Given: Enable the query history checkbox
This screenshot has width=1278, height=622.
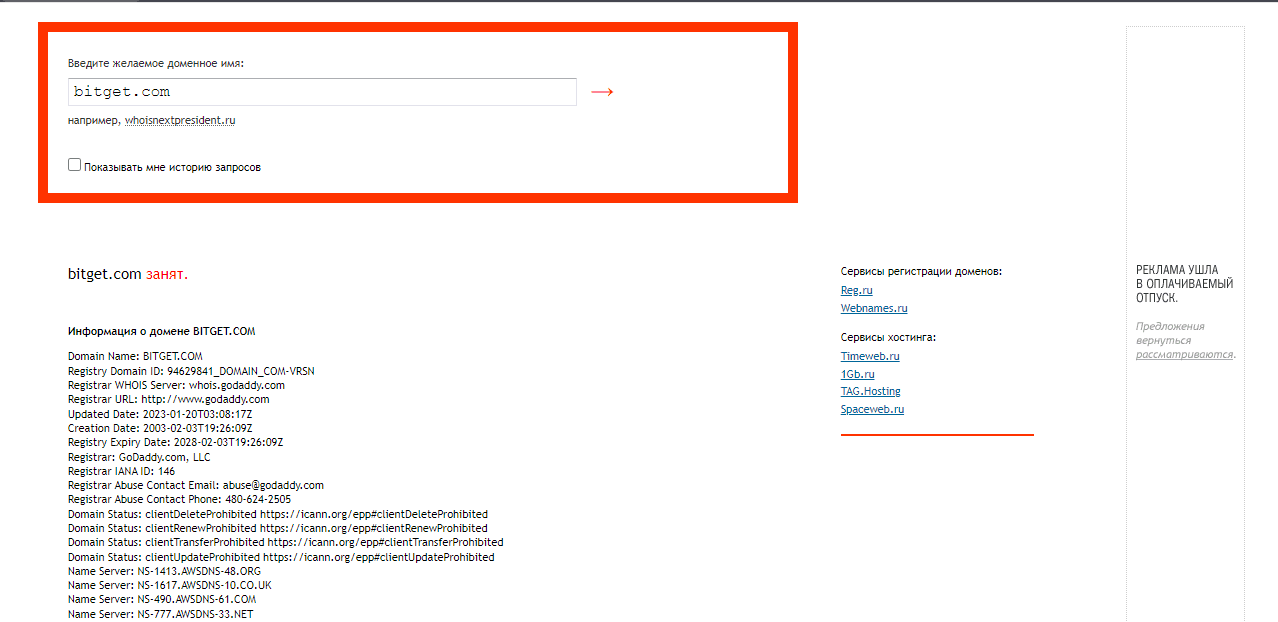Looking at the screenshot, I should 74,165.
